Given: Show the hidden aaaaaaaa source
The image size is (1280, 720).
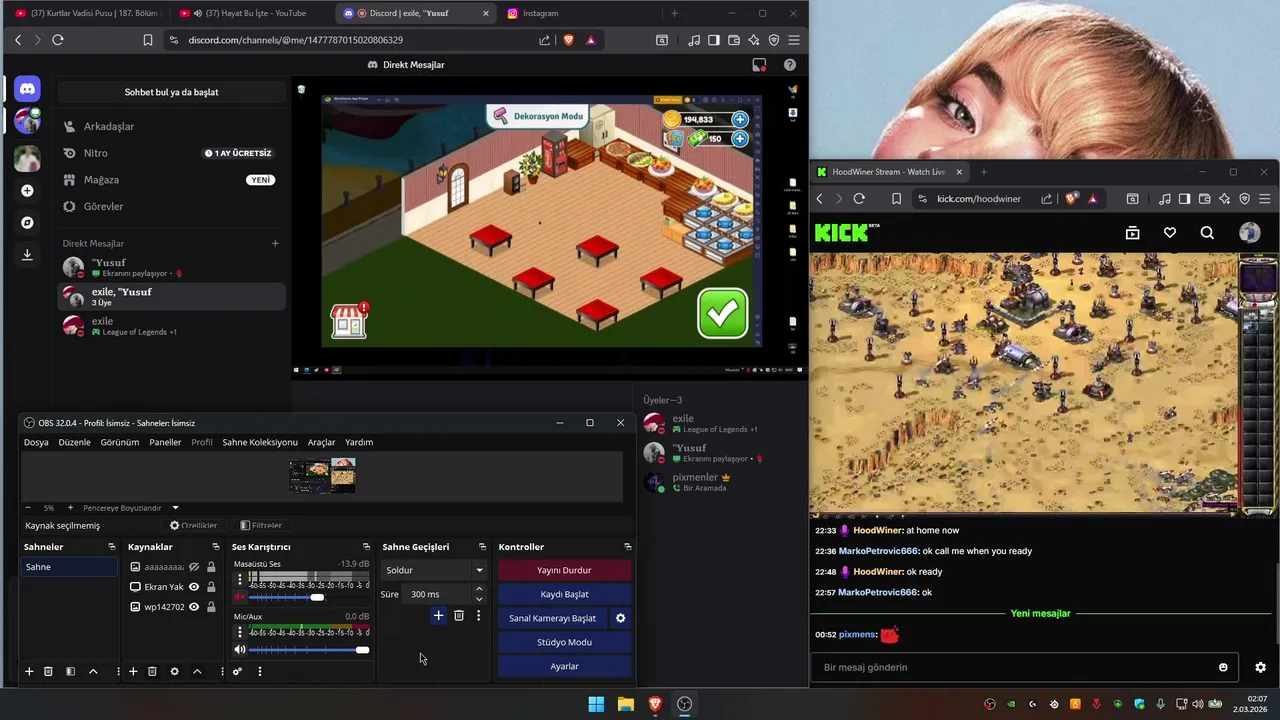Looking at the screenshot, I should click(x=194, y=567).
